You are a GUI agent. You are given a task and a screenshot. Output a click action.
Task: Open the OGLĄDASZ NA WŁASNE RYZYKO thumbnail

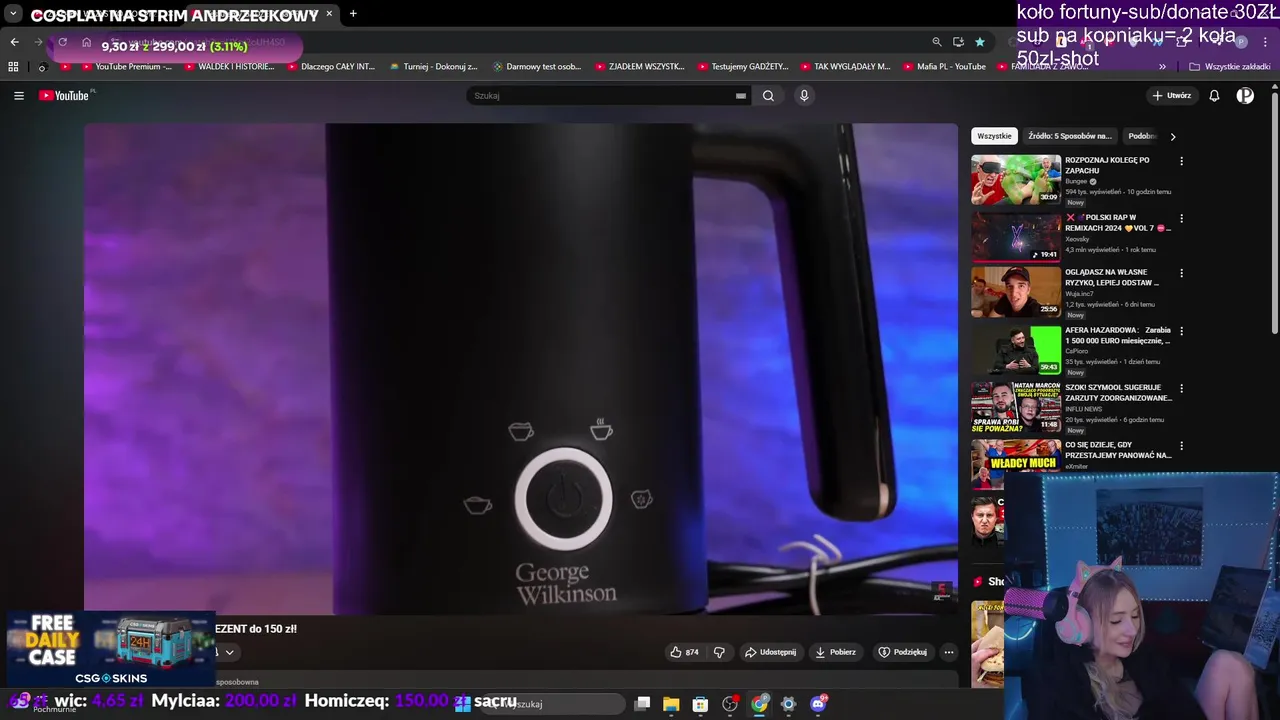click(1016, 292)
